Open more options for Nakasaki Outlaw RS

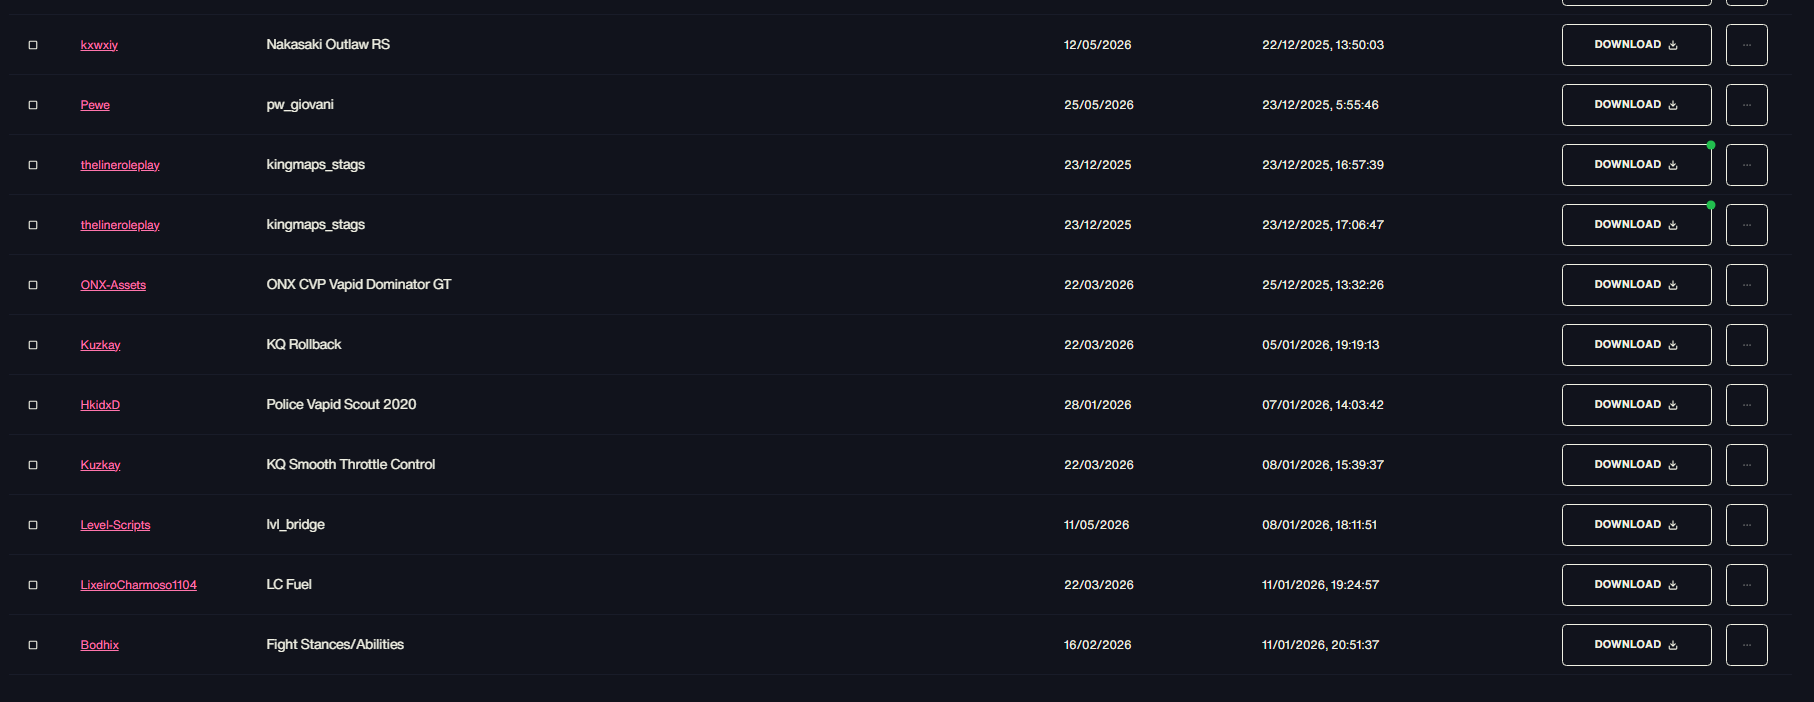tap(1746, 45)
